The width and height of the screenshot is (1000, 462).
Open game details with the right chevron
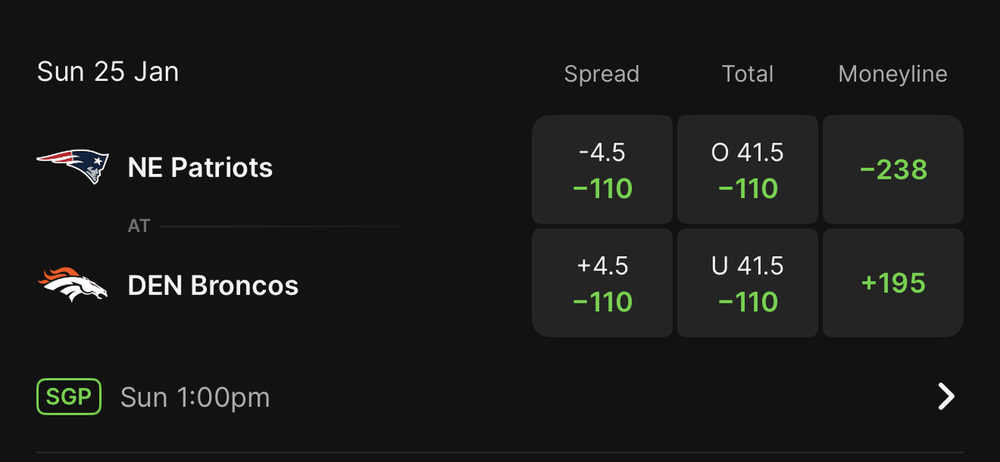pos(946,397)
